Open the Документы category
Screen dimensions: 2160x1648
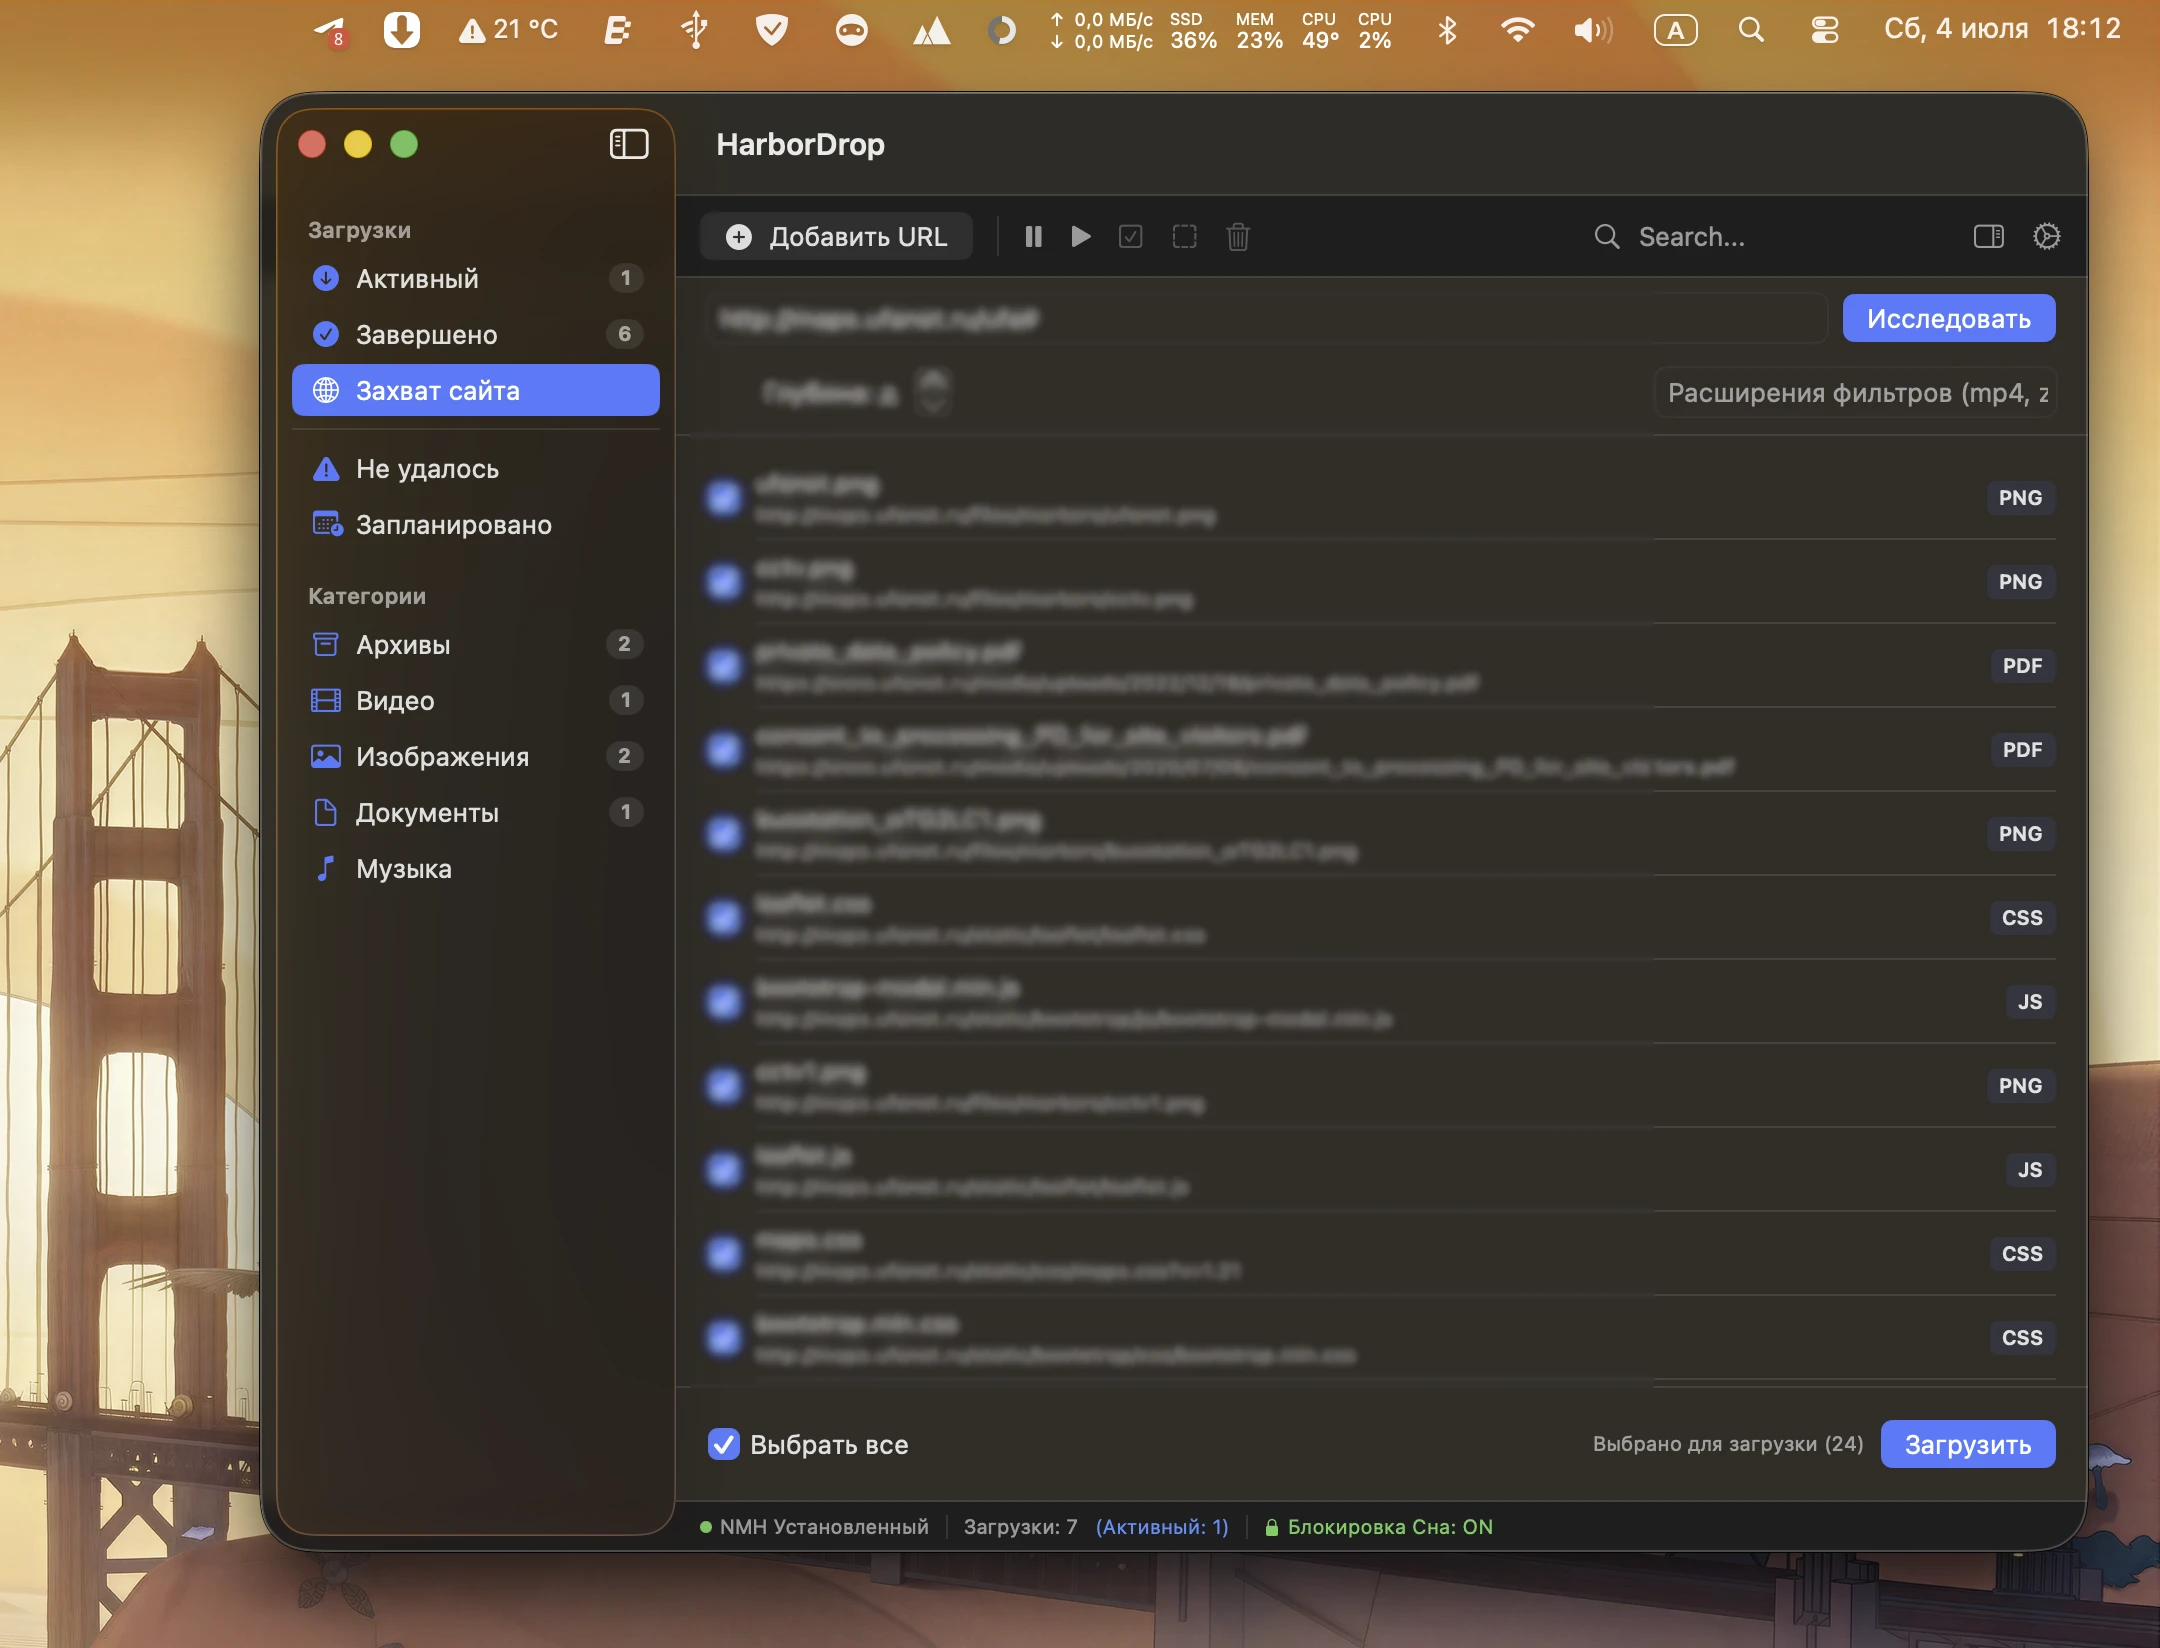tap(476, 813)
